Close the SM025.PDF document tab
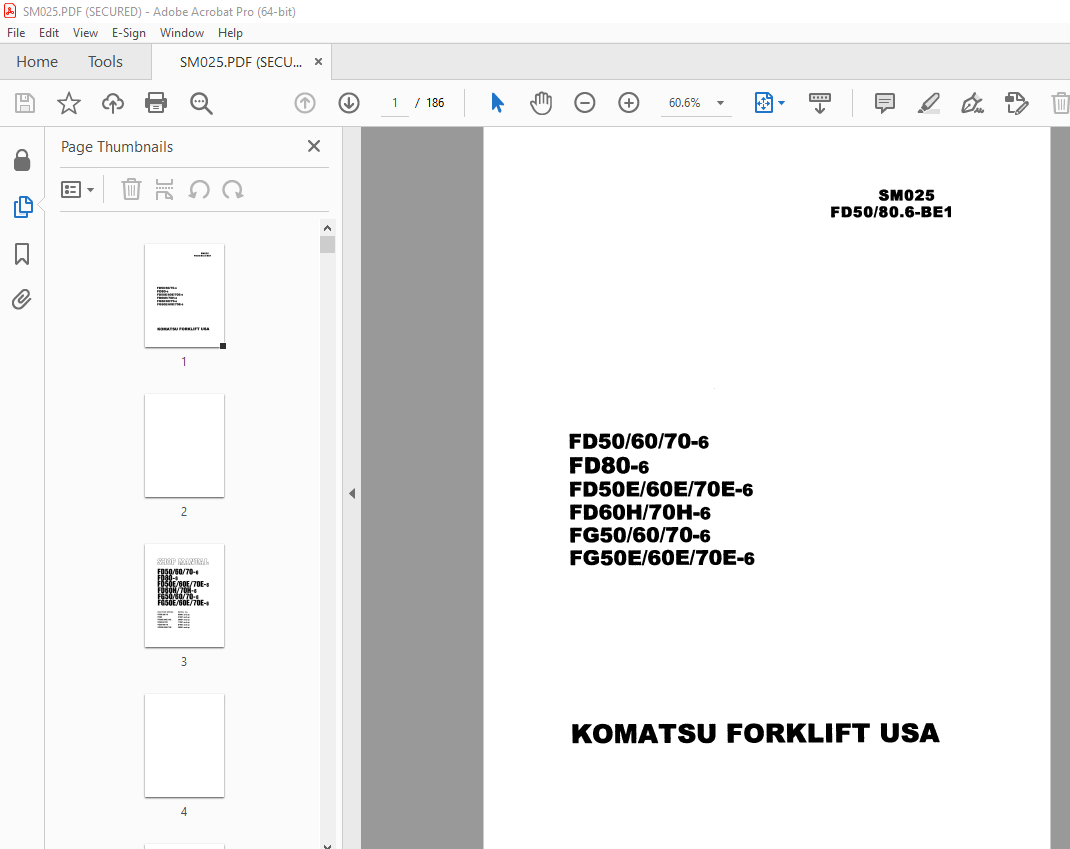 318,61
